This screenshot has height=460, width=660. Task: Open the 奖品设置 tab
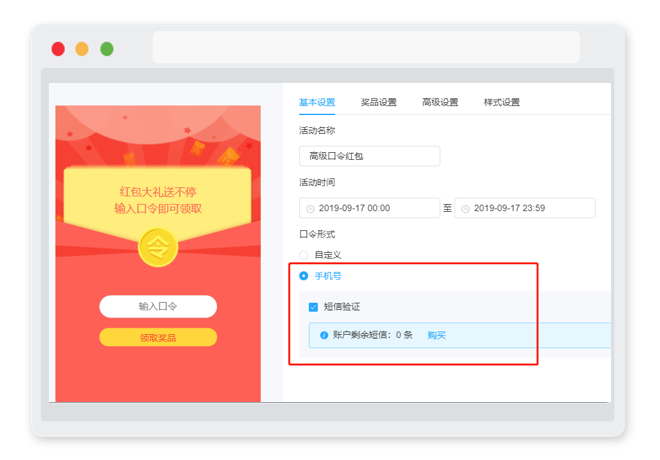(378, 102)
